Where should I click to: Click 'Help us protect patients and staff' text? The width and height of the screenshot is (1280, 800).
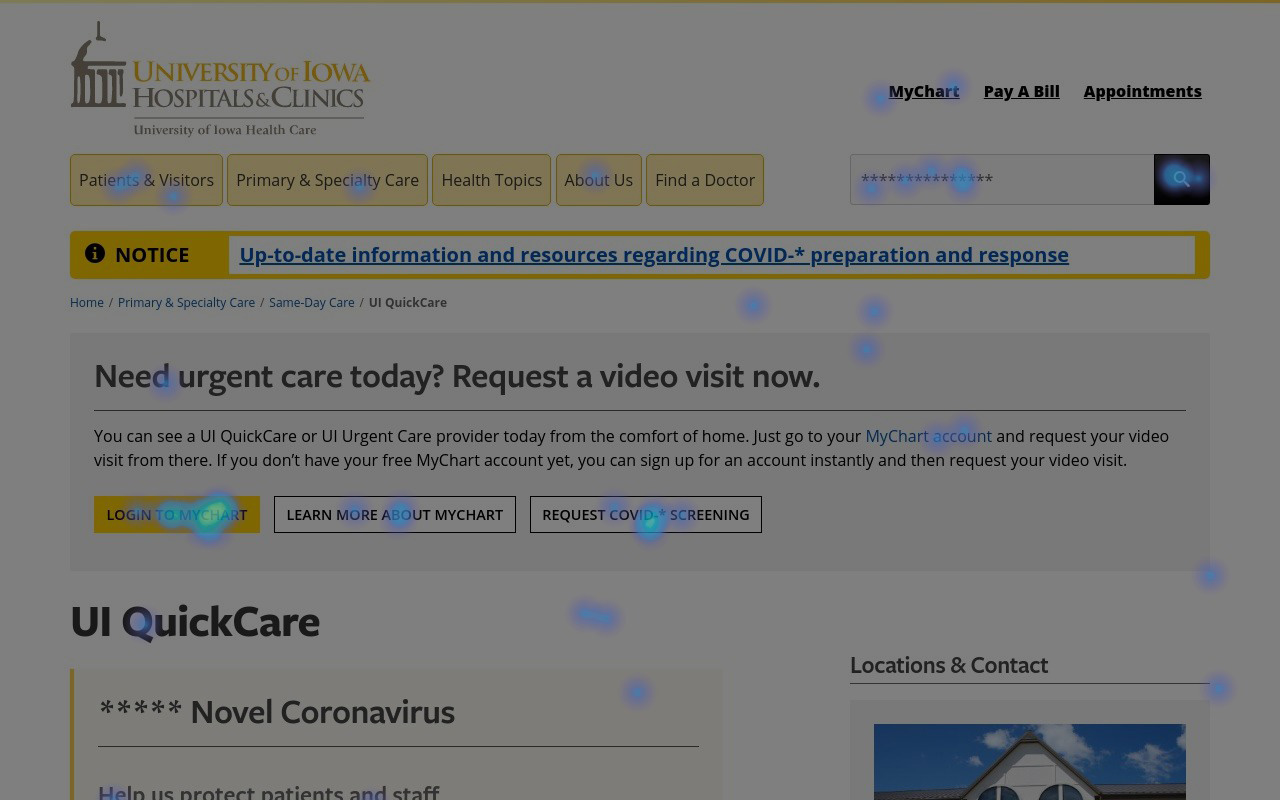(268, 792)
